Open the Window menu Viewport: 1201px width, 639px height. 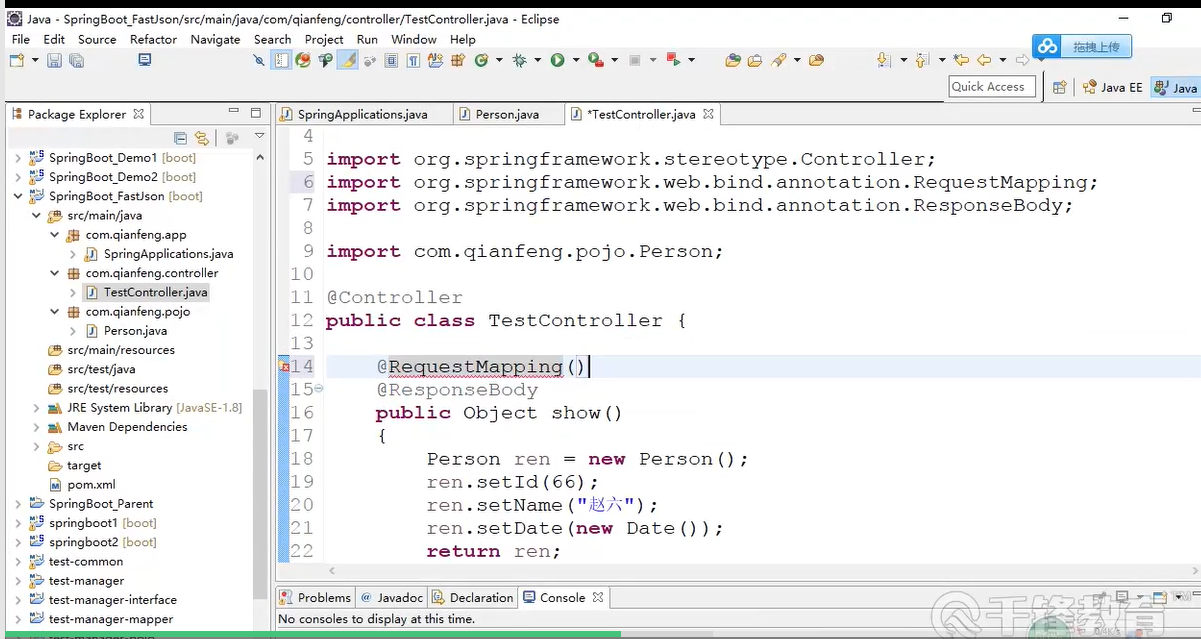[414, 39]
